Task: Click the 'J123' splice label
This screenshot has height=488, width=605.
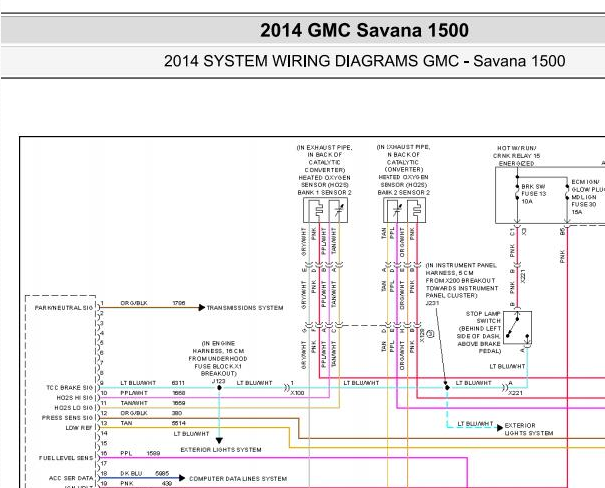Action: (x=218, y=381)
